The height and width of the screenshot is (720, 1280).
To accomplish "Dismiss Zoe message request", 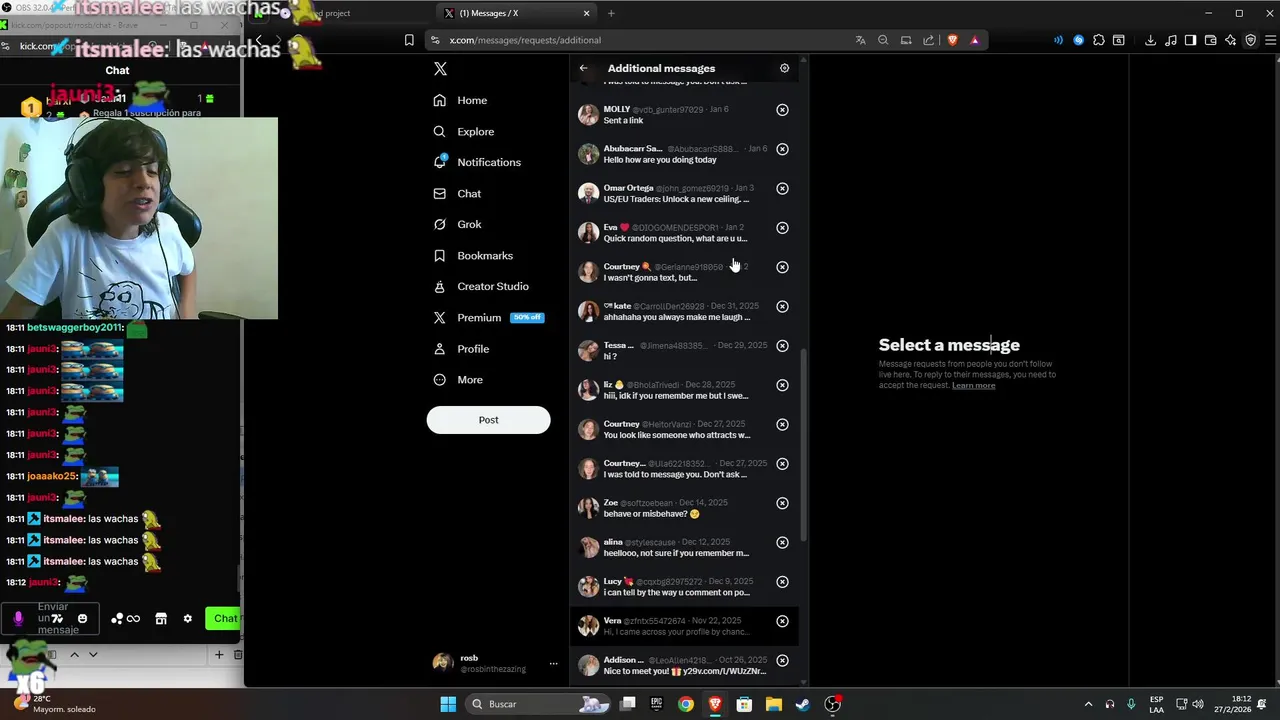I will click(x=782, y=503).
